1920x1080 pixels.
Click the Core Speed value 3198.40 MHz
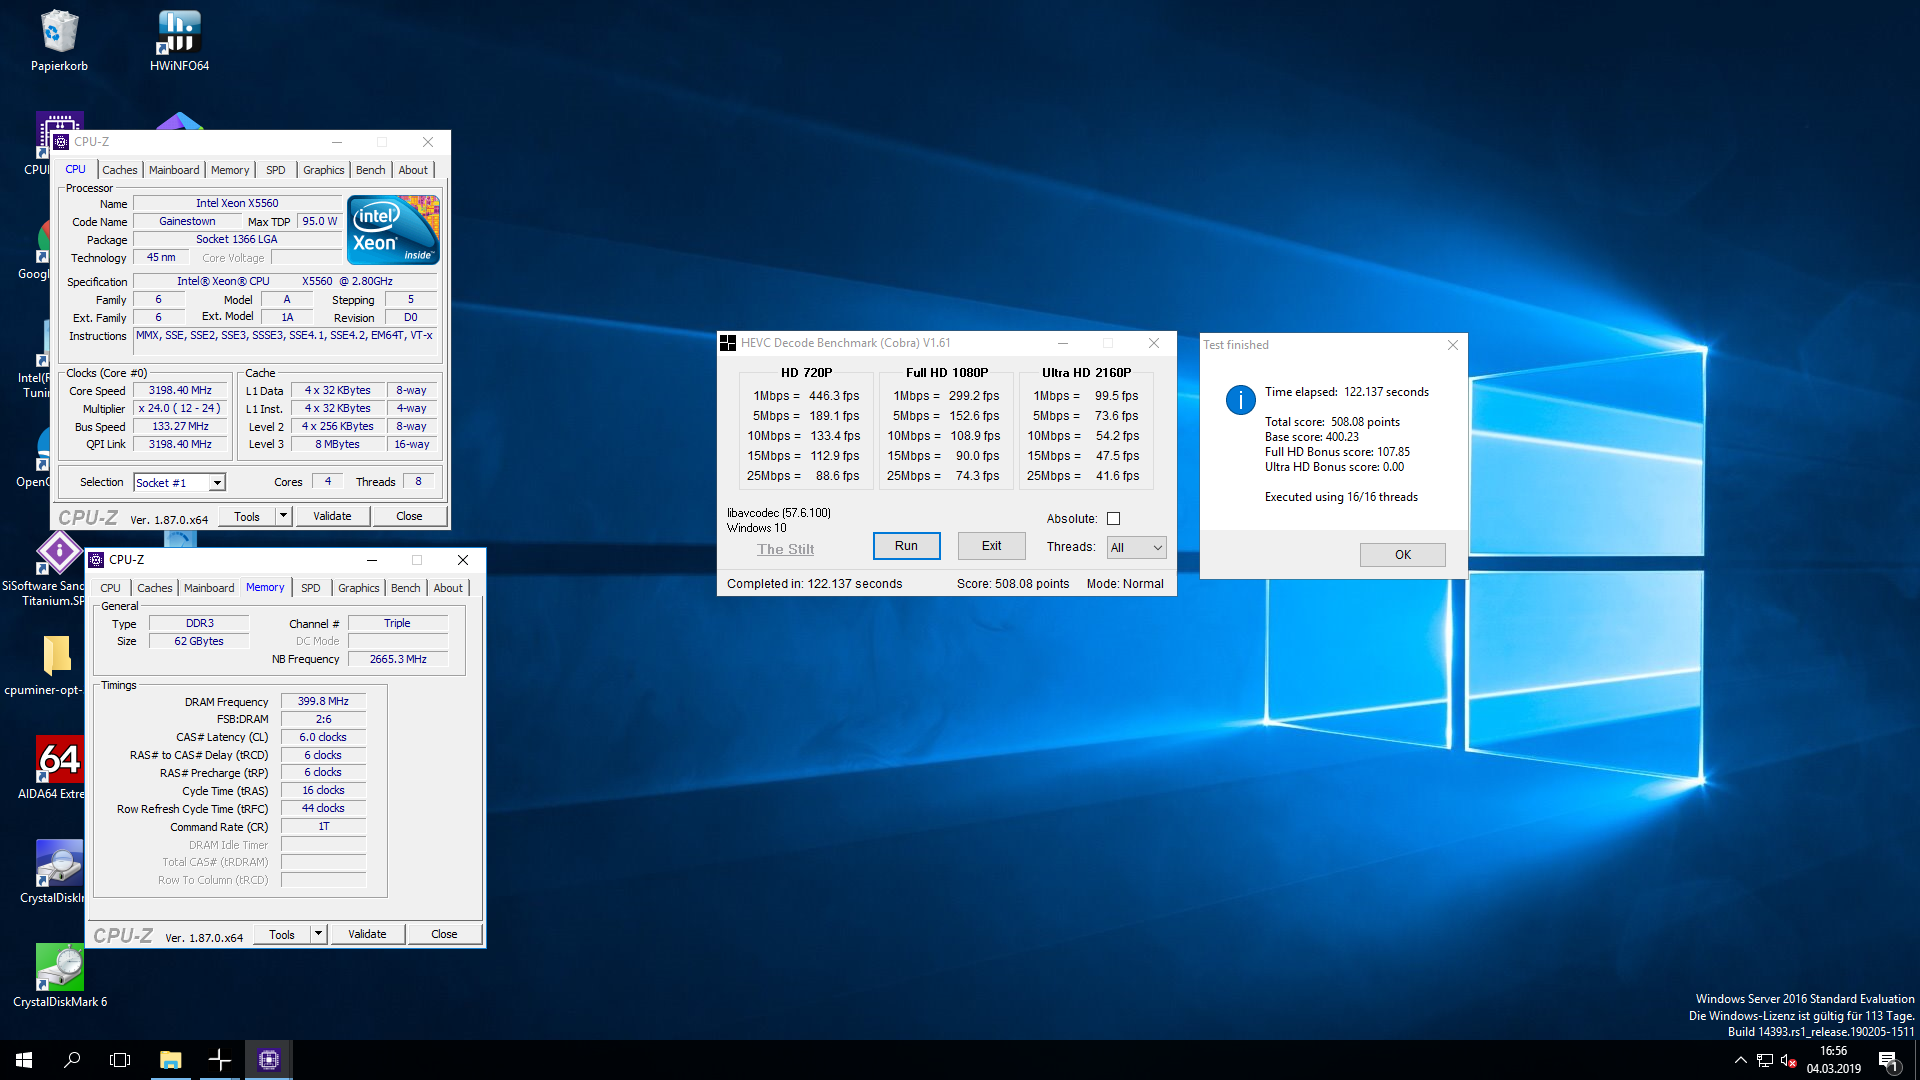tap(180, 391)
